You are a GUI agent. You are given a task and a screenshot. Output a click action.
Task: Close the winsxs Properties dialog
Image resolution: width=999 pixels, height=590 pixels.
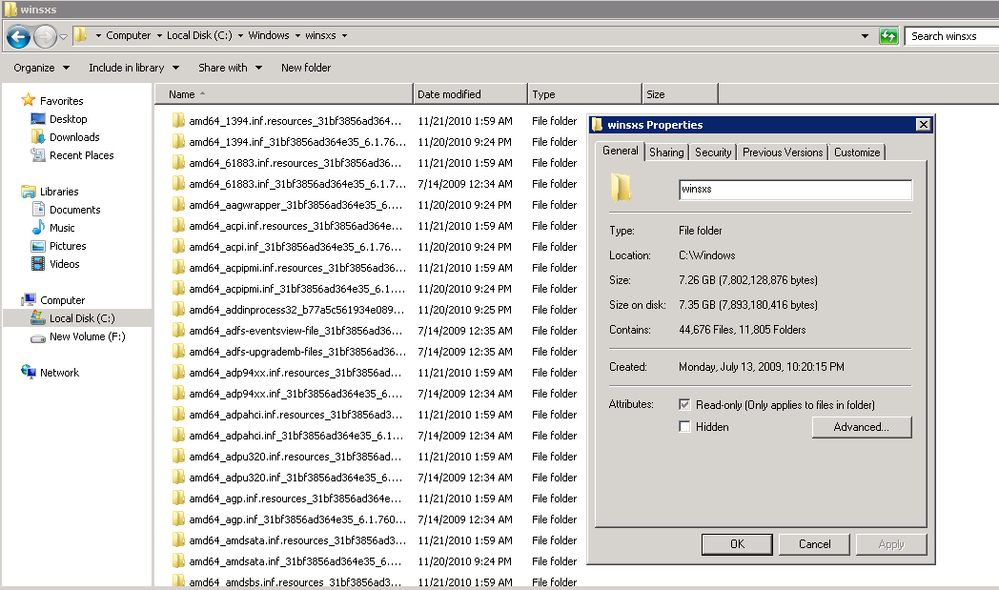click(923, 124)
